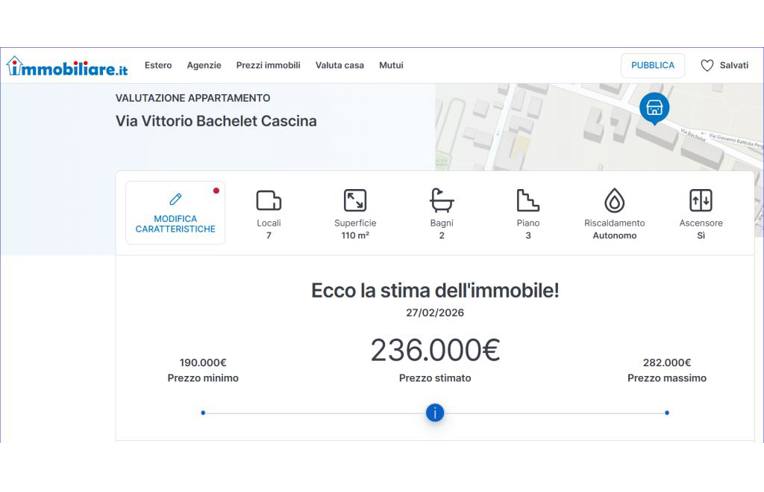This screenshot has width=764, height=492.
Task: Open the immobiliare.it home logo
Action: point(67,66)
